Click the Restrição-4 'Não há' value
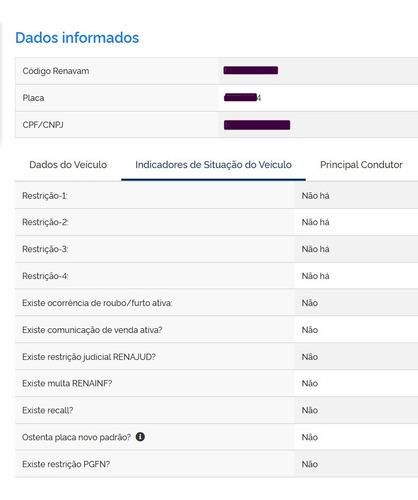The height and width of the screenshot is (500, 418). tap(316, 276)
